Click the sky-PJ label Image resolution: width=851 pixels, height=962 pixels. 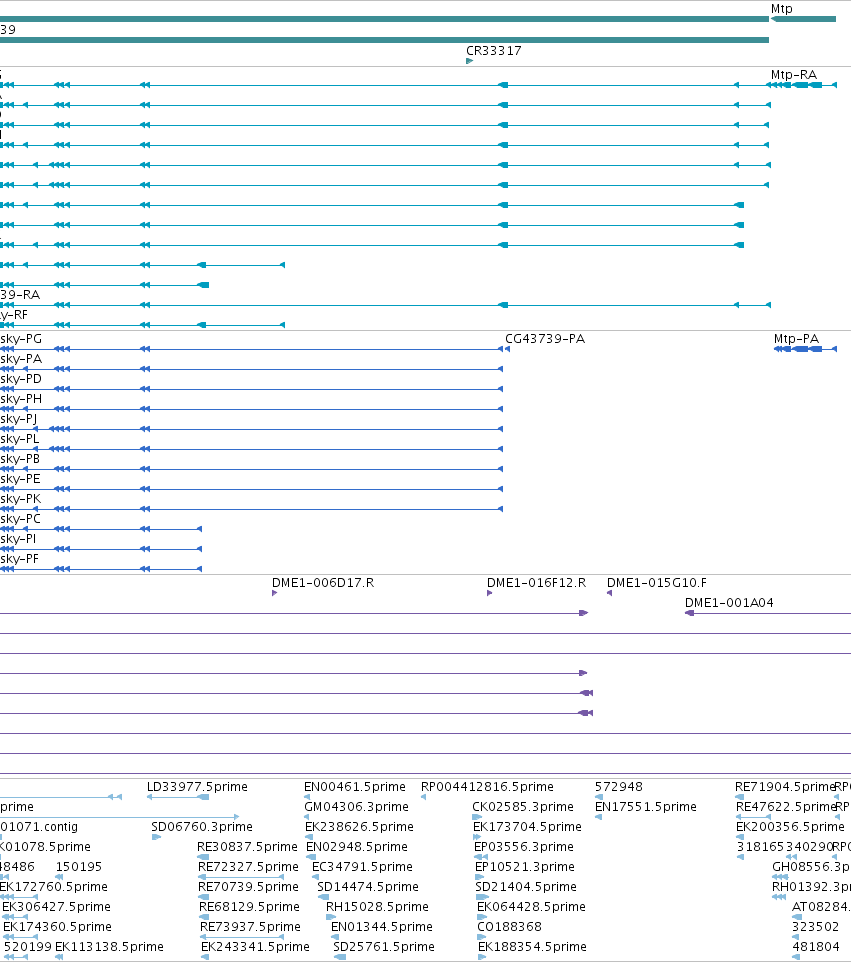[x=19, y=419]
